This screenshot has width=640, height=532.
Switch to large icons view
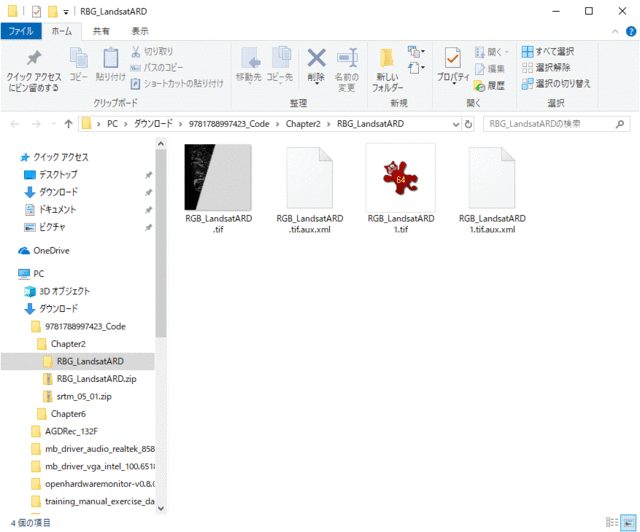click(629, 522)
